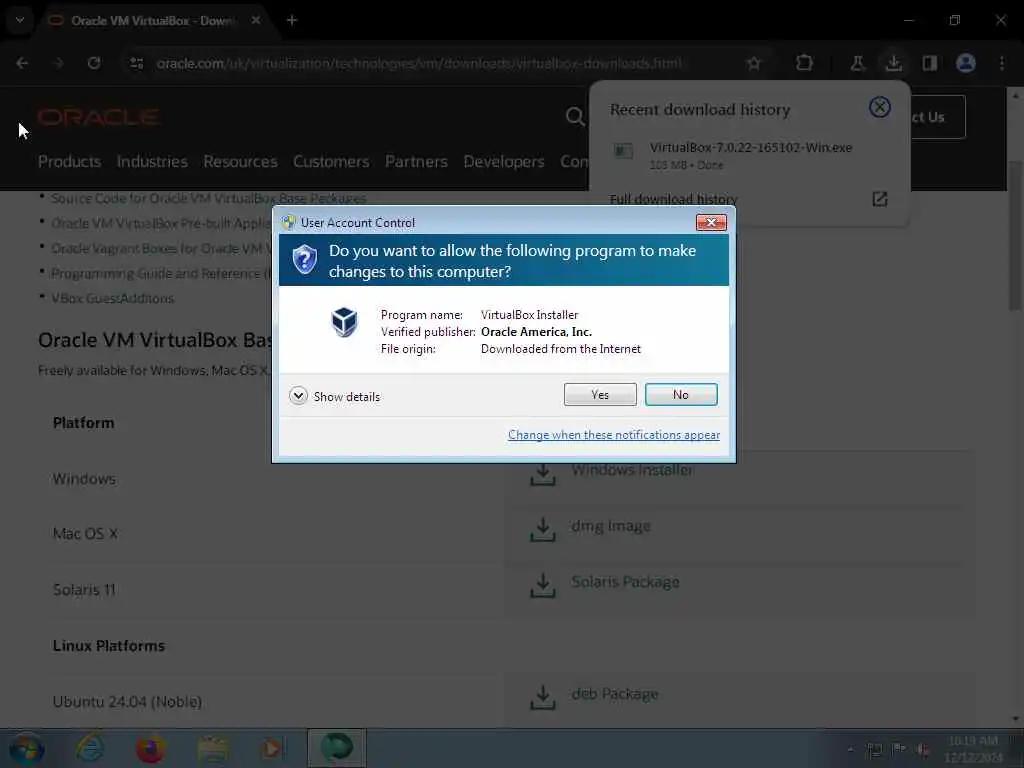Click the dmg Image download link
Image resolution: width=1024 pixels, height=768 pixels.
tap(611, 526)
